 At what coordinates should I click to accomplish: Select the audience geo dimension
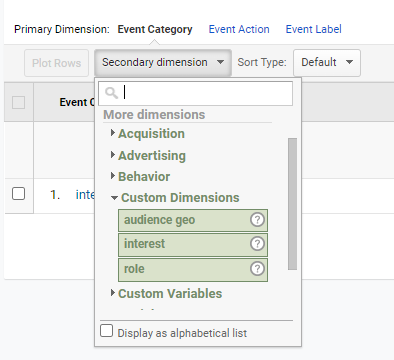pyautogui.click(x=193, y=220)
